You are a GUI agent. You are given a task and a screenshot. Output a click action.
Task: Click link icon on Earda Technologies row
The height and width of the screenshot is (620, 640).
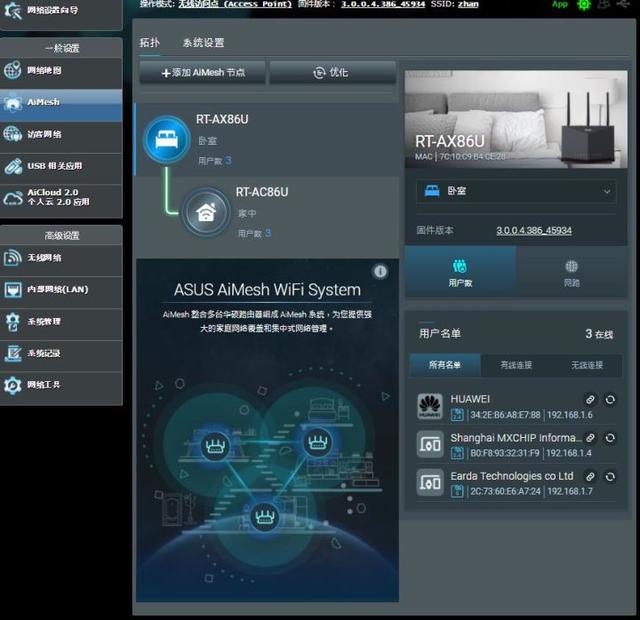click(590, 476)
